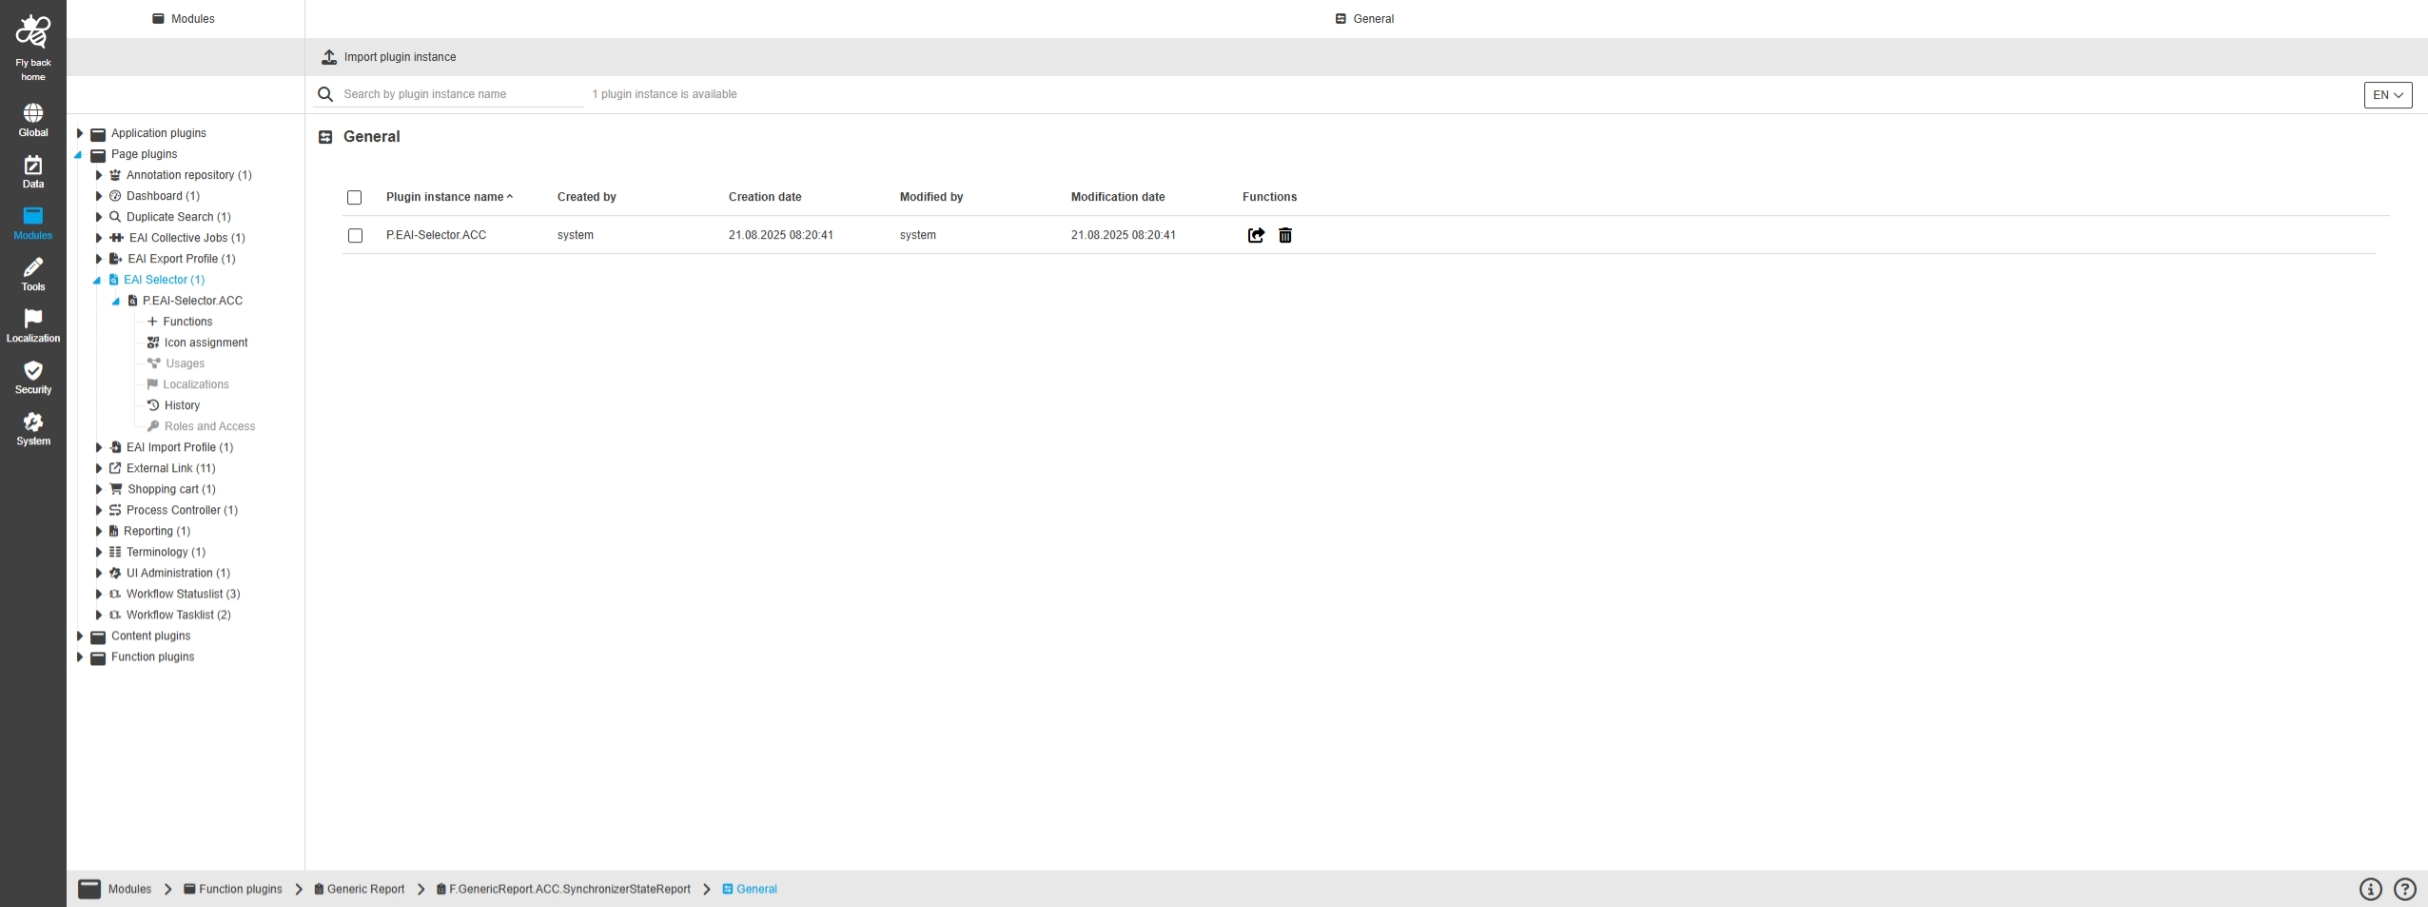This screenshot has height=907, width=2428.
Task: Open Icon assignment tree item
Action: point(198,342)
